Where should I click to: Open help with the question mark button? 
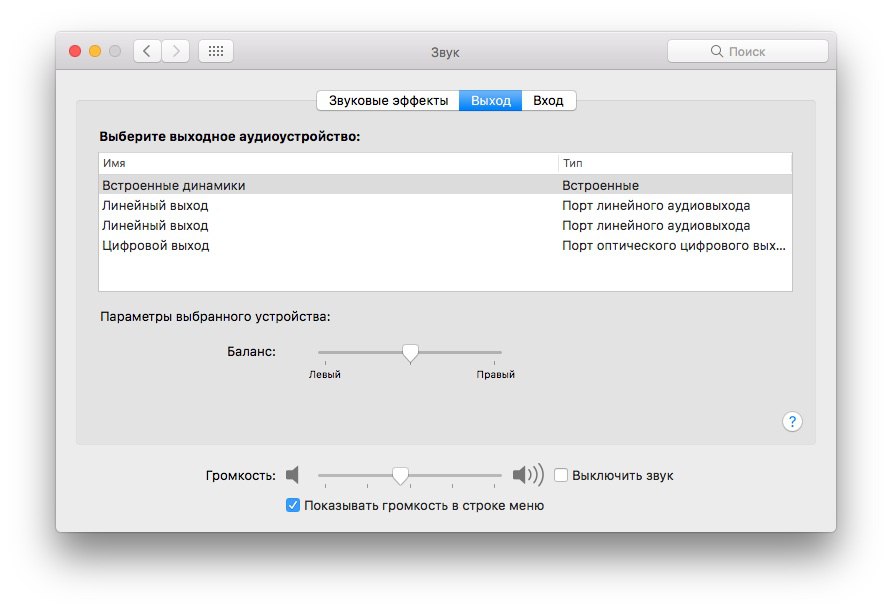[792, 421]
